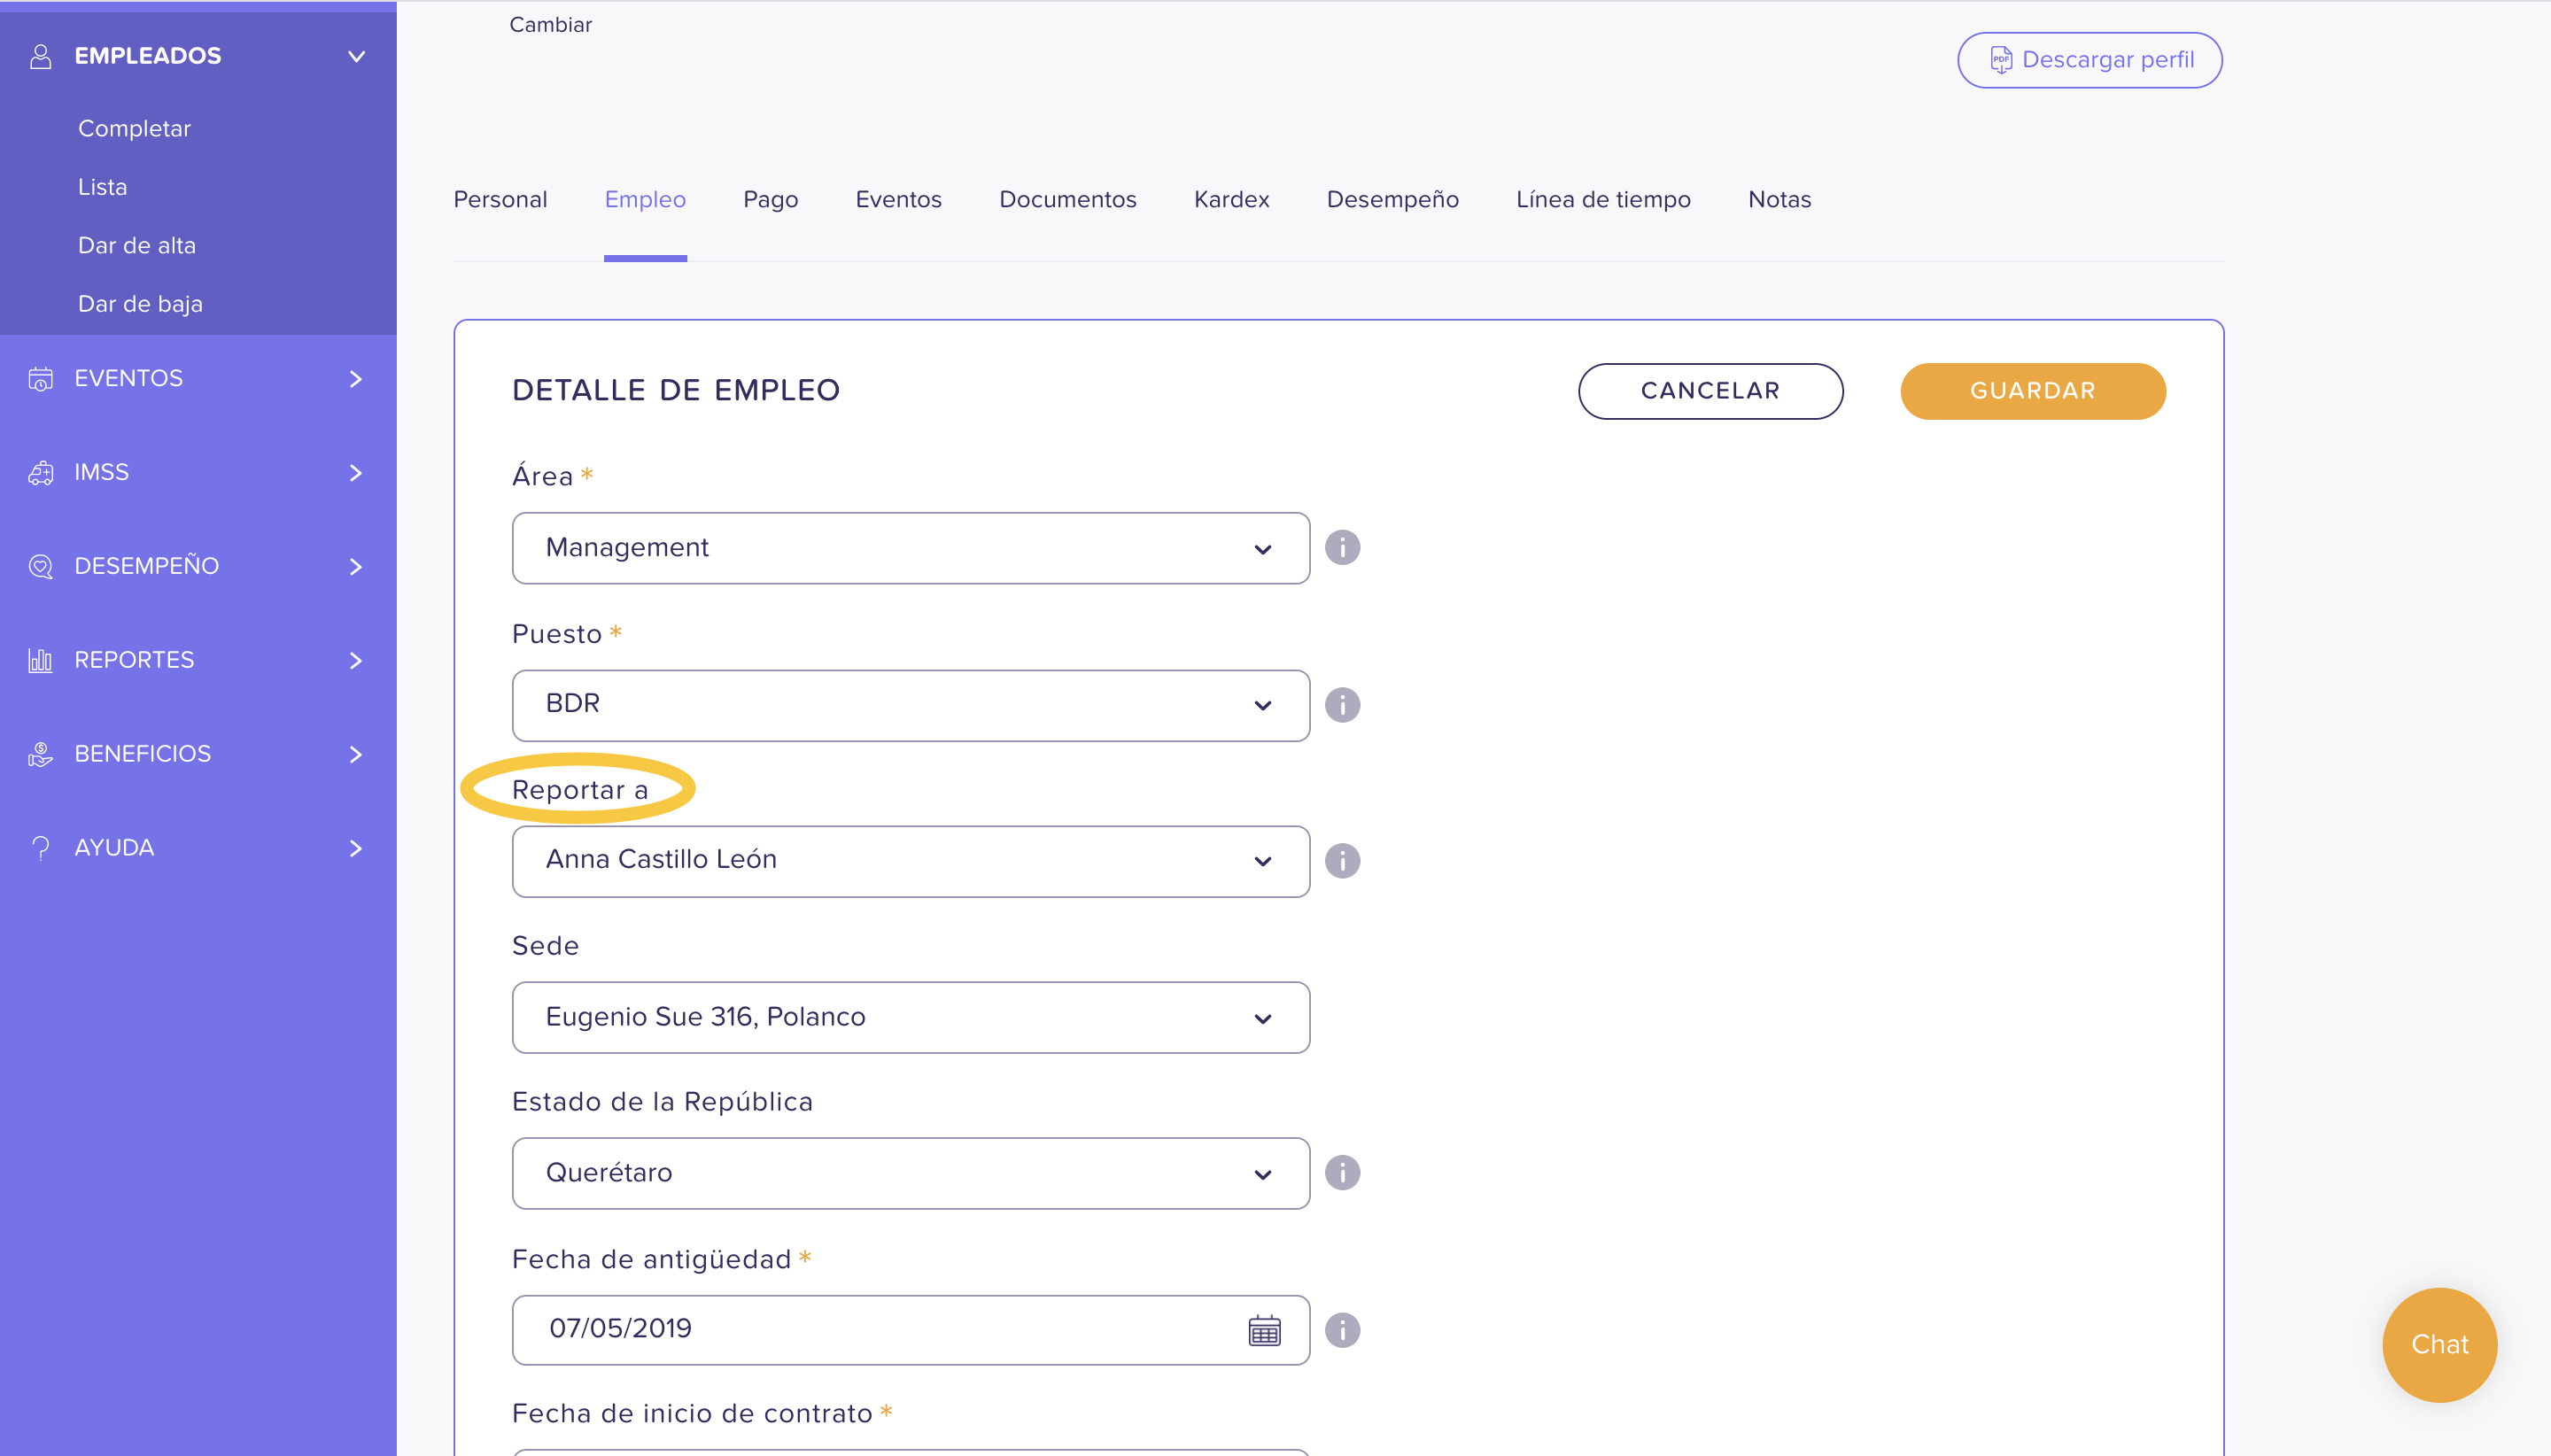Open calendar picker for Fecha de antigüedad
The height and width of the screenshot is (1456, 2551).
(1264, 1330)
